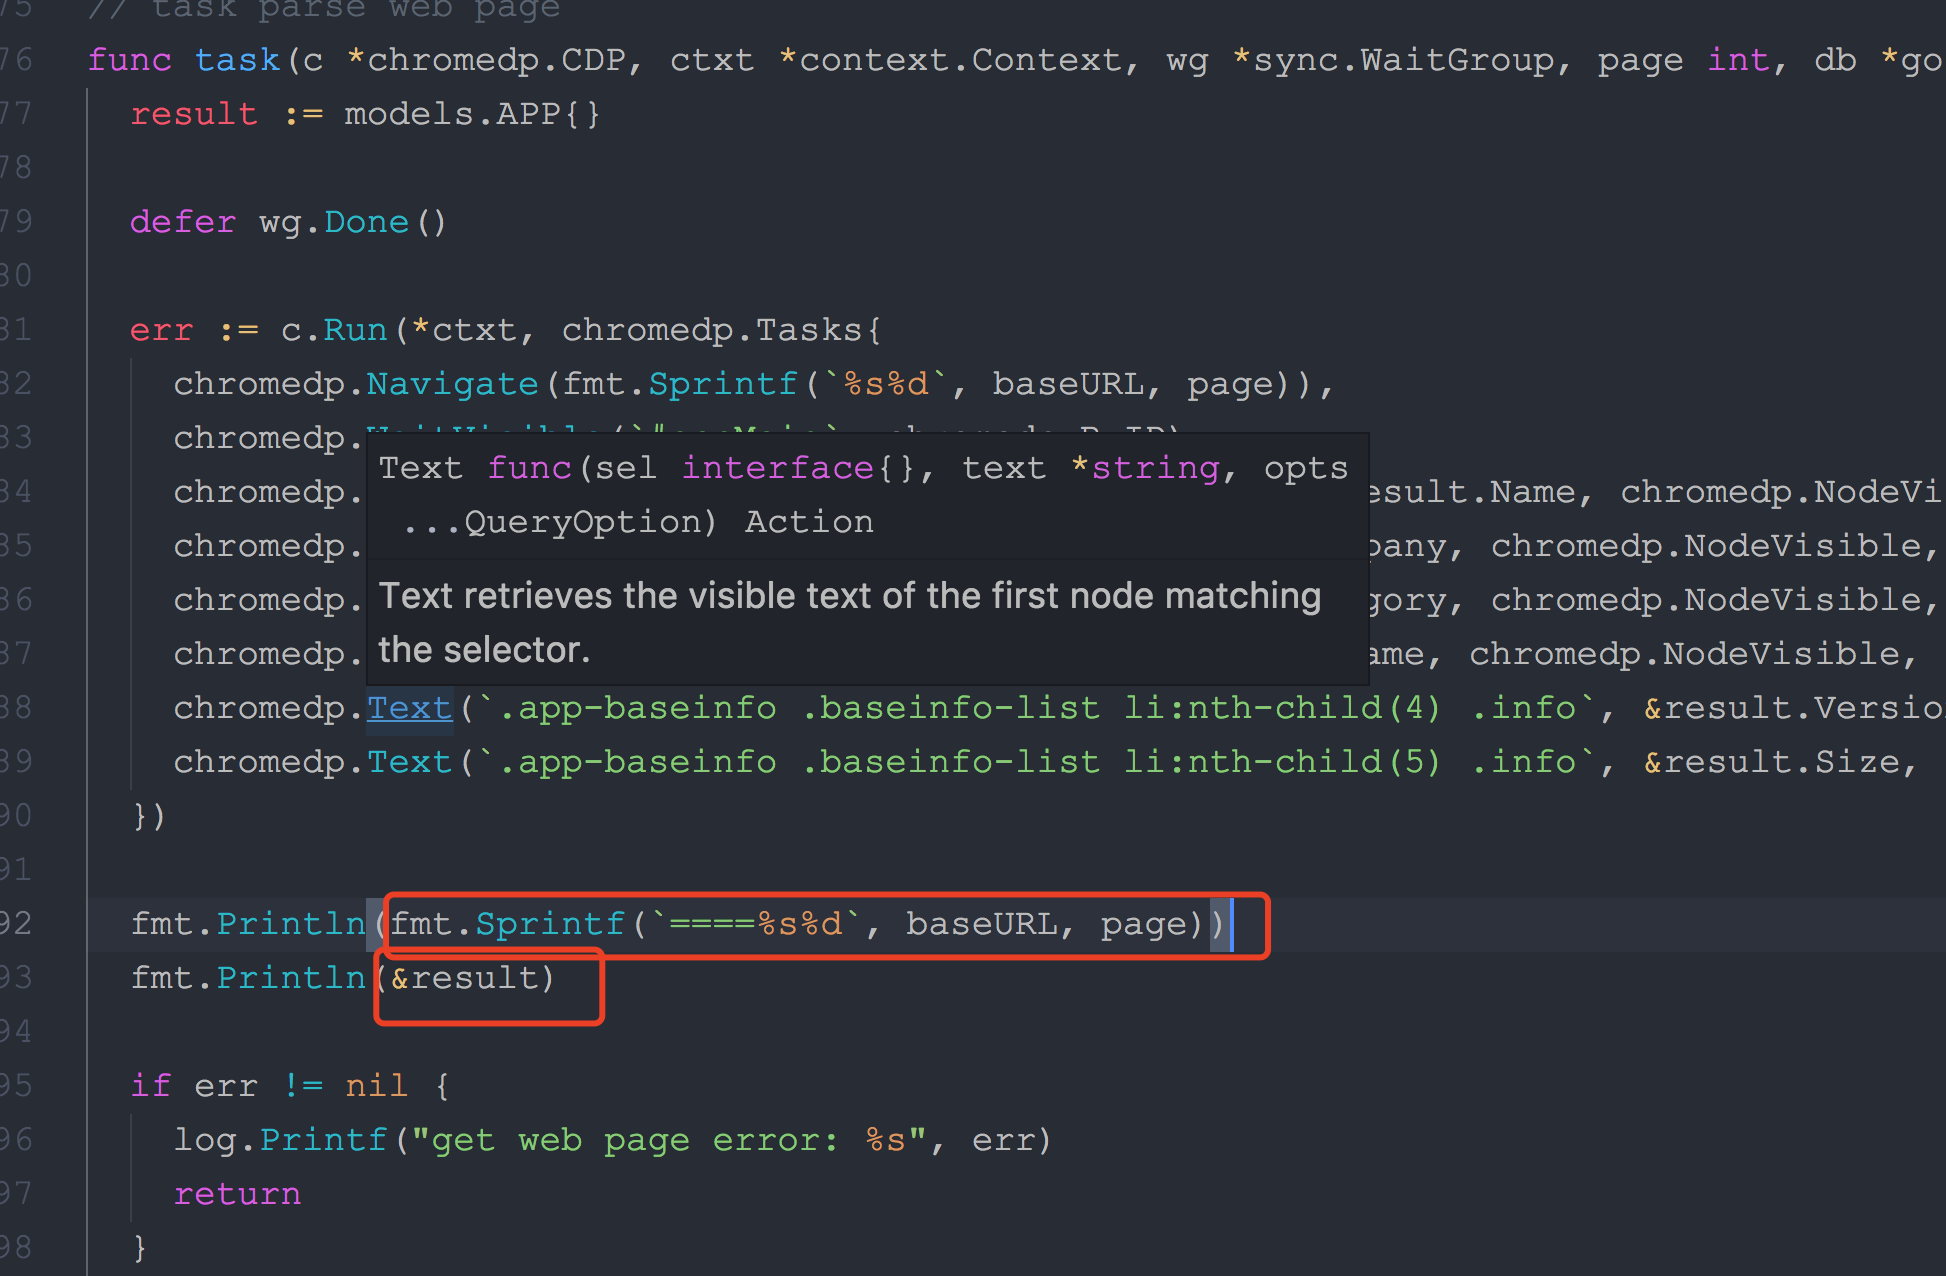Select the chromedp.Navigate call
This screenshot has height=1276, width=1946.
452,383
